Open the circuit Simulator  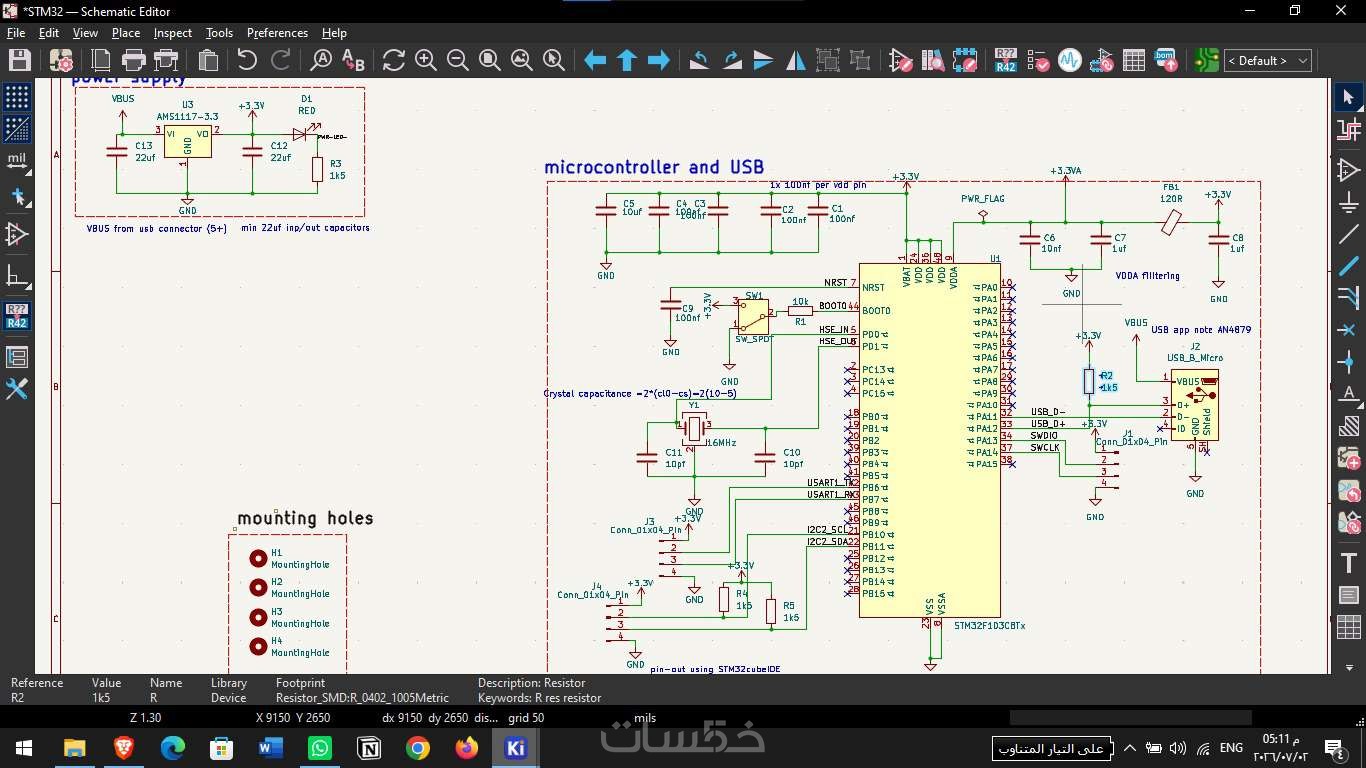(x=1069, y=60)
